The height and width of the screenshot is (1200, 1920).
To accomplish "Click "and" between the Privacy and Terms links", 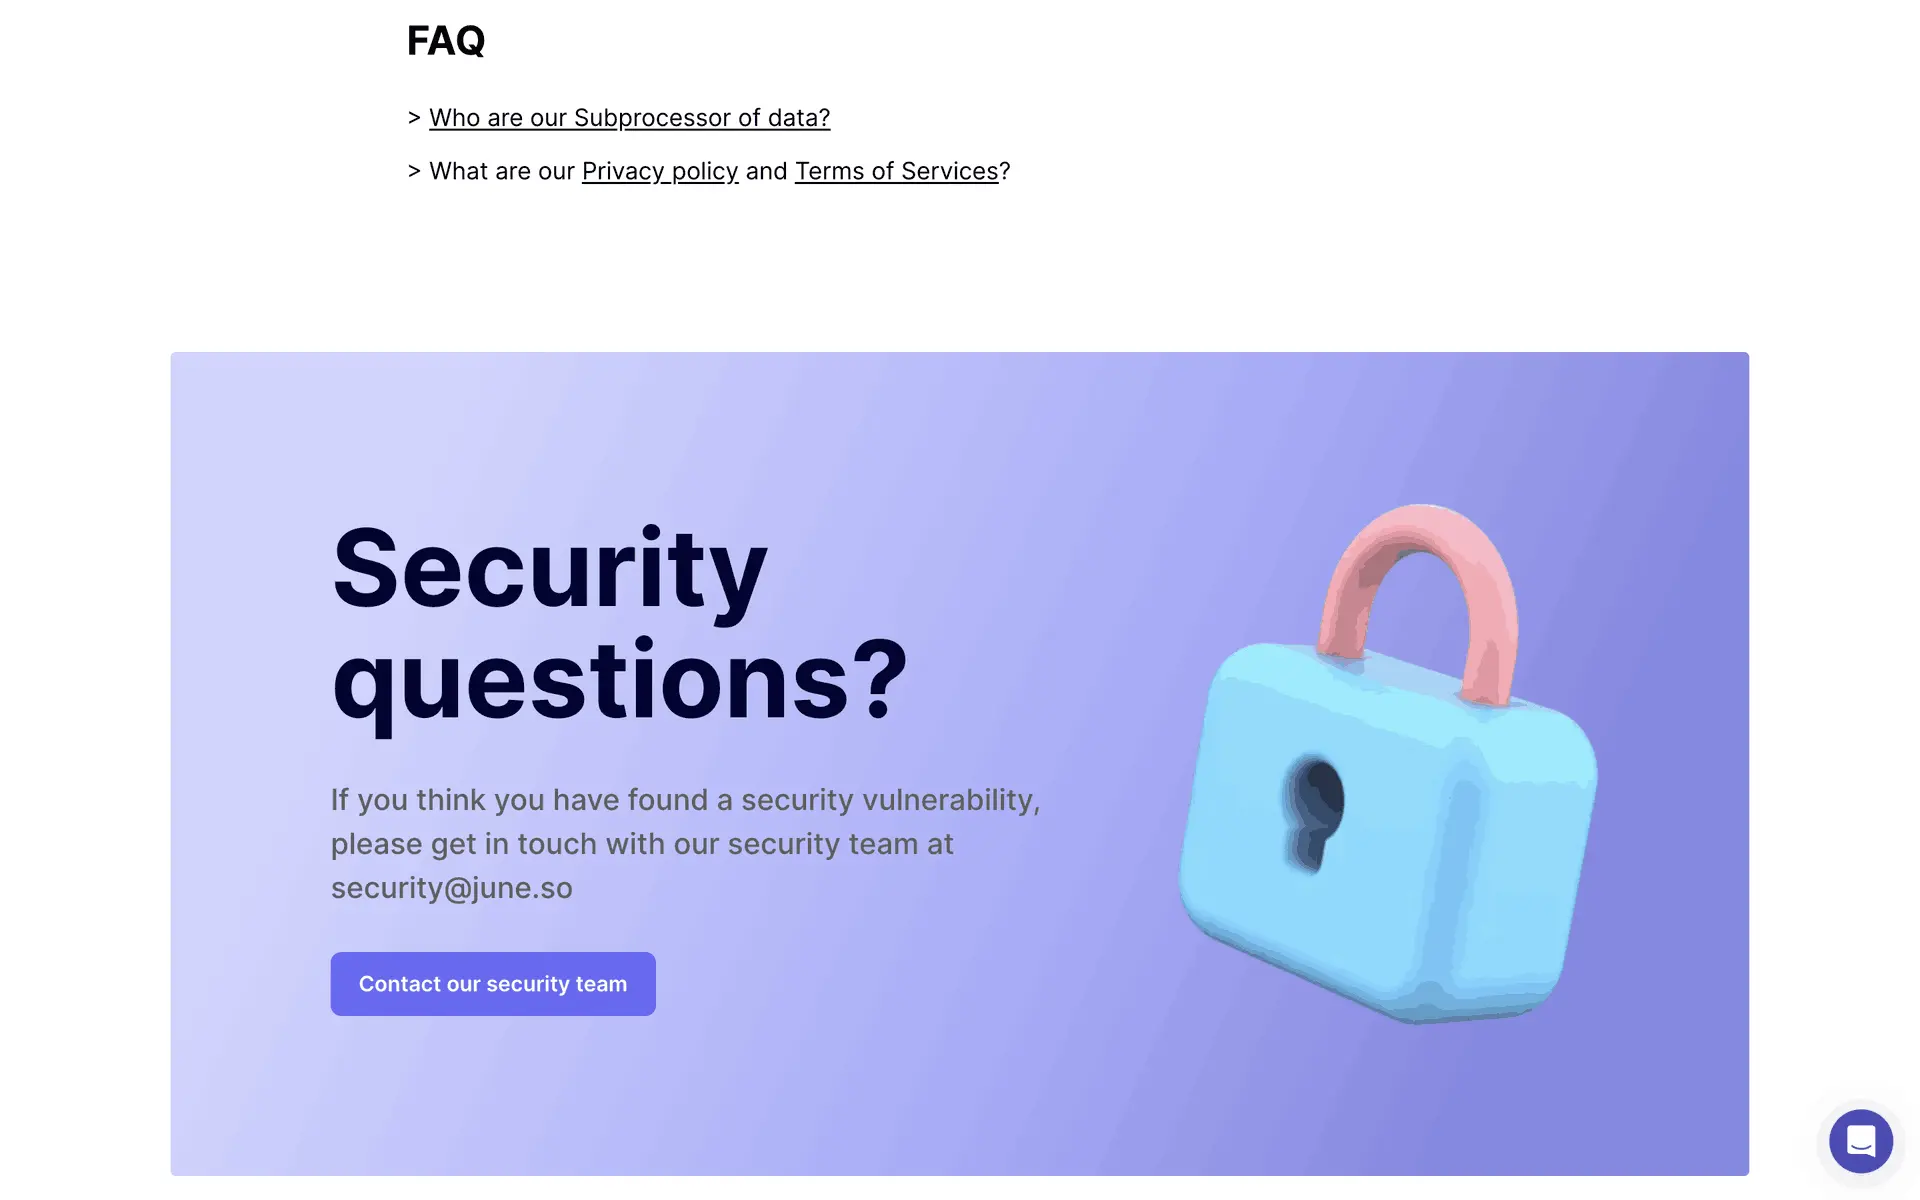I will coord(766,172).
